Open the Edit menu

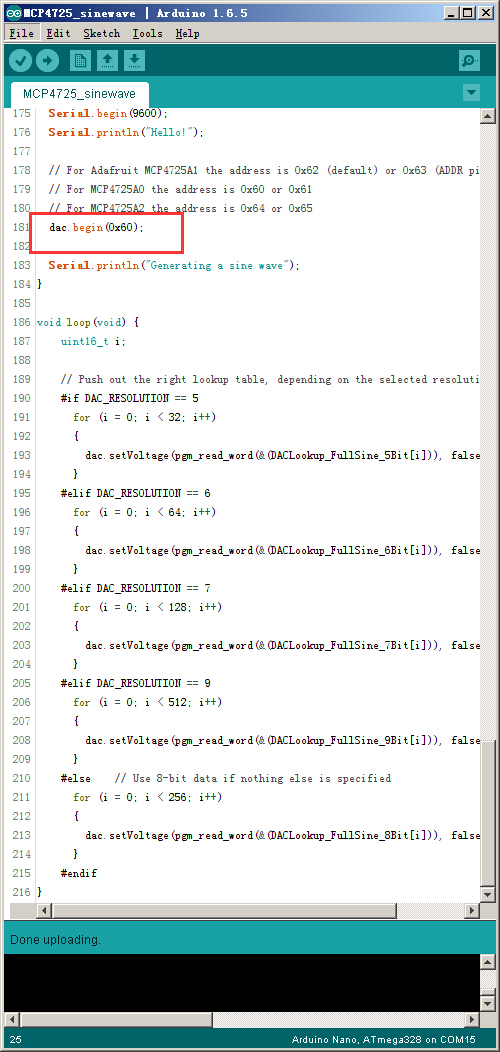(x=58, y=33)
